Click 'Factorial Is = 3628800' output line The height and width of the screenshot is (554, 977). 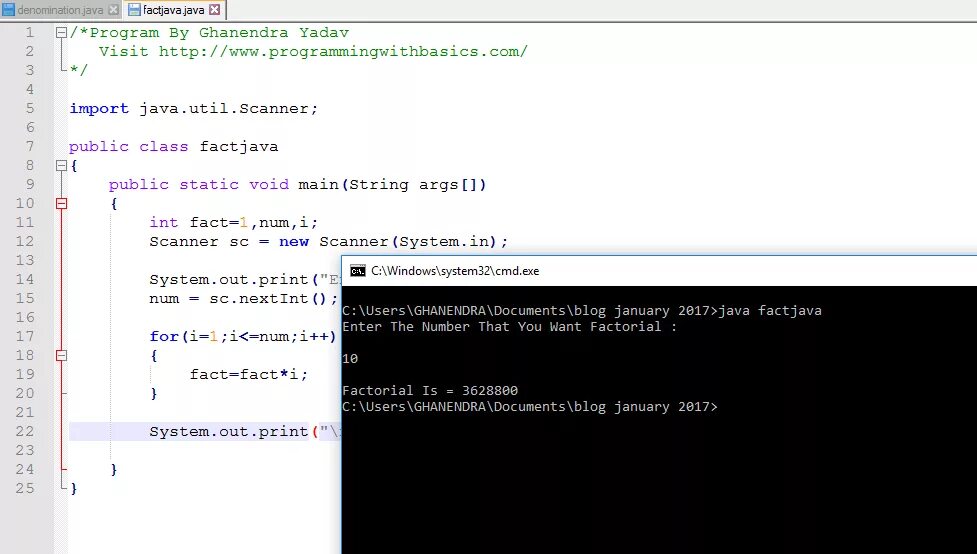pyautogui.click(x=430, y=391)
